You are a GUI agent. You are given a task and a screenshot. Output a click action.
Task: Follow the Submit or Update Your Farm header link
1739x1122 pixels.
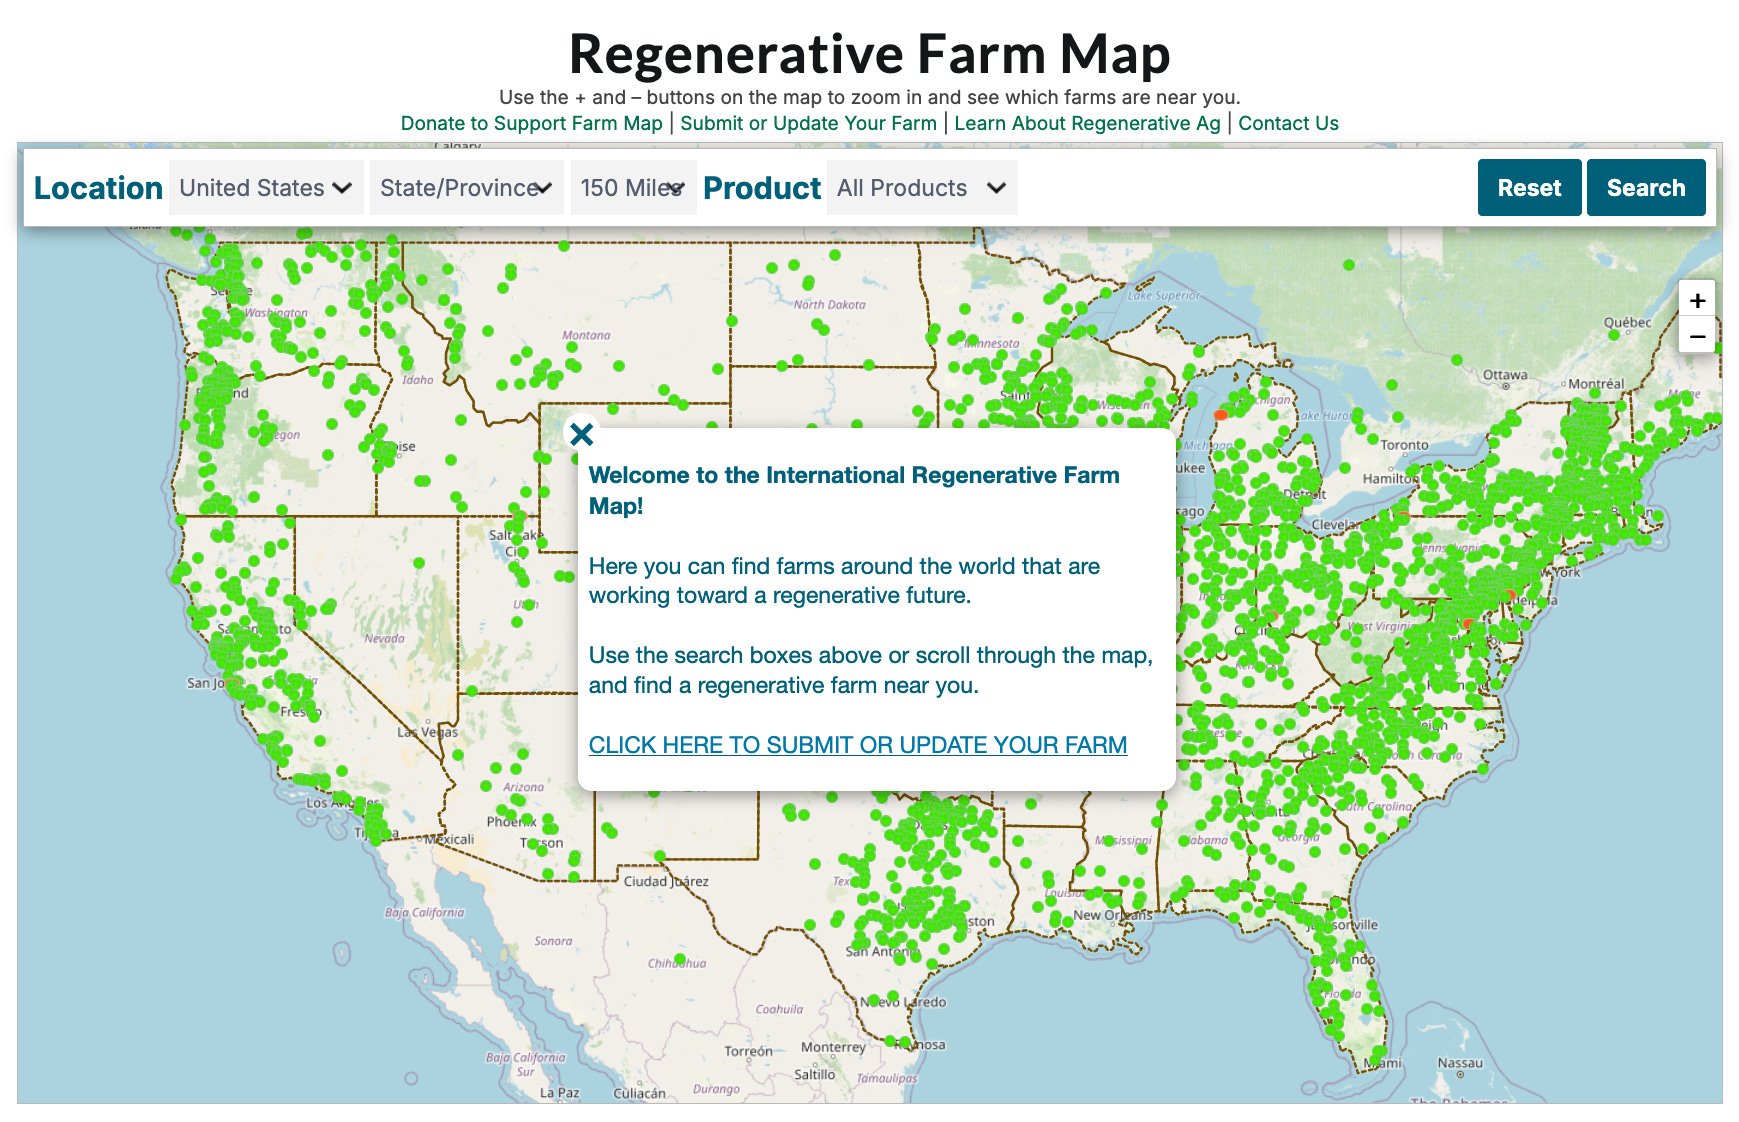point(808,123)
